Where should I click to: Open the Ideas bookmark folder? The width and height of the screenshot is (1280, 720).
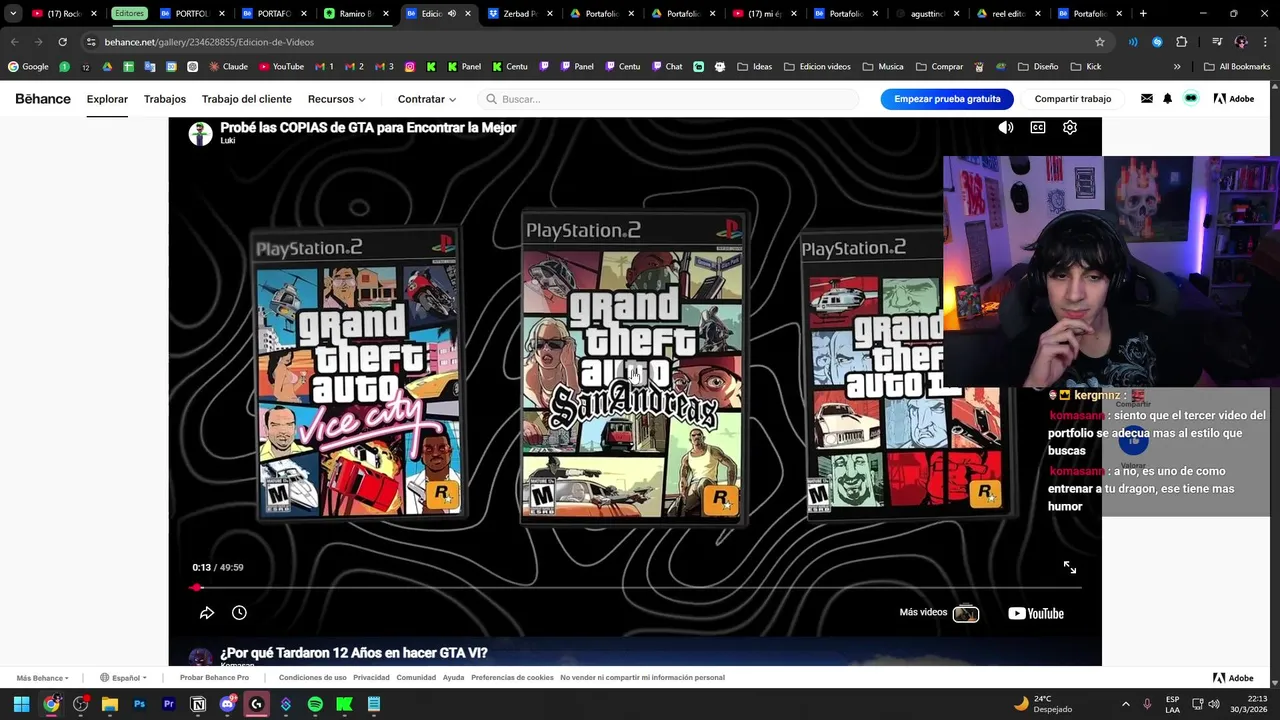point(755,67)
